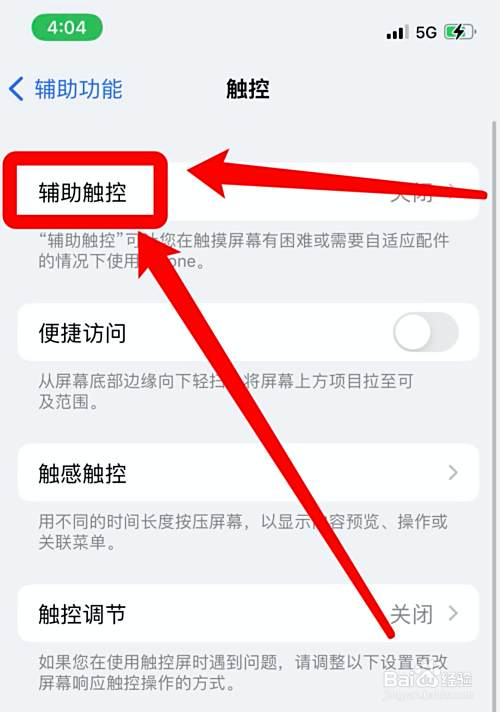Screen dimensions: 500x712
Task: Expand 触感触控 via its chevron
Action: click(x=453, y=473)
